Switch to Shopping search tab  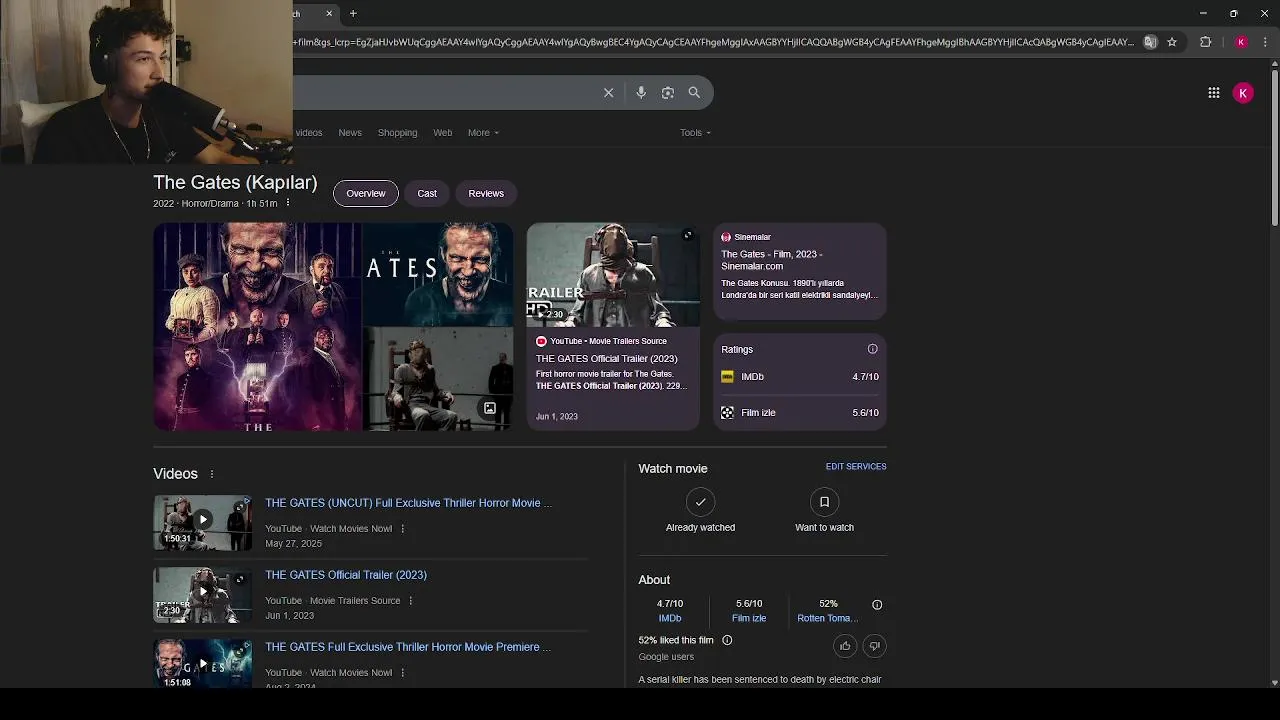[397, 133]
